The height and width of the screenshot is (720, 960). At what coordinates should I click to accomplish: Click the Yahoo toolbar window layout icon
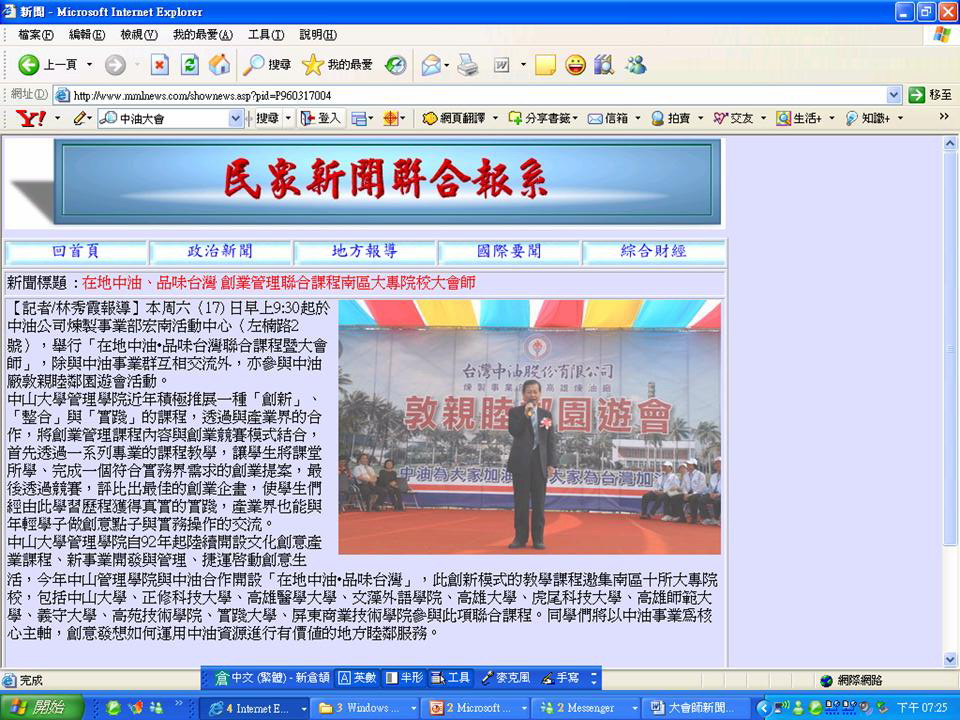pos(359,118)
